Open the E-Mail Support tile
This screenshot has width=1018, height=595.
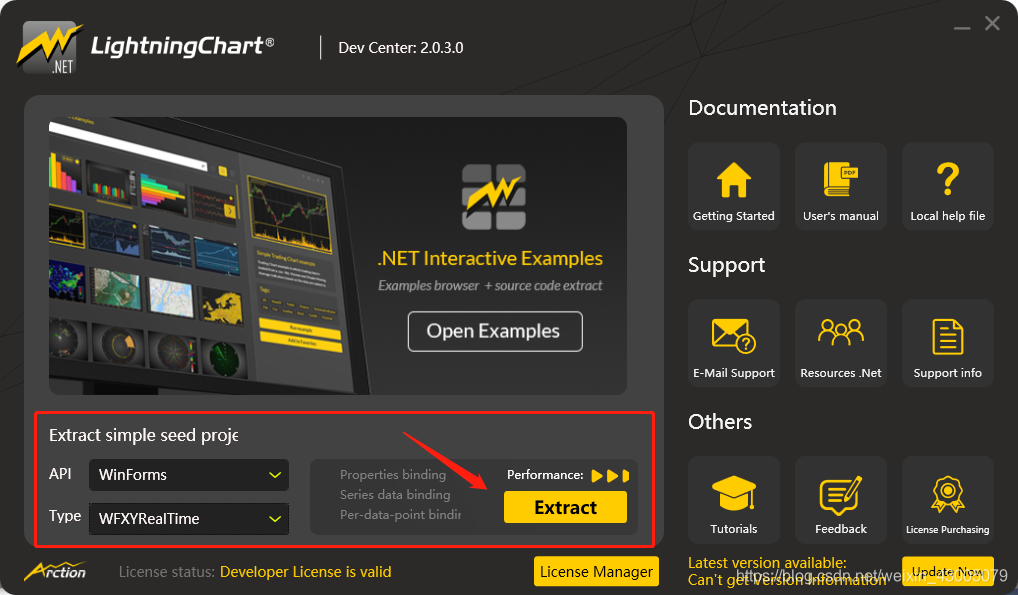pos(734,343)
